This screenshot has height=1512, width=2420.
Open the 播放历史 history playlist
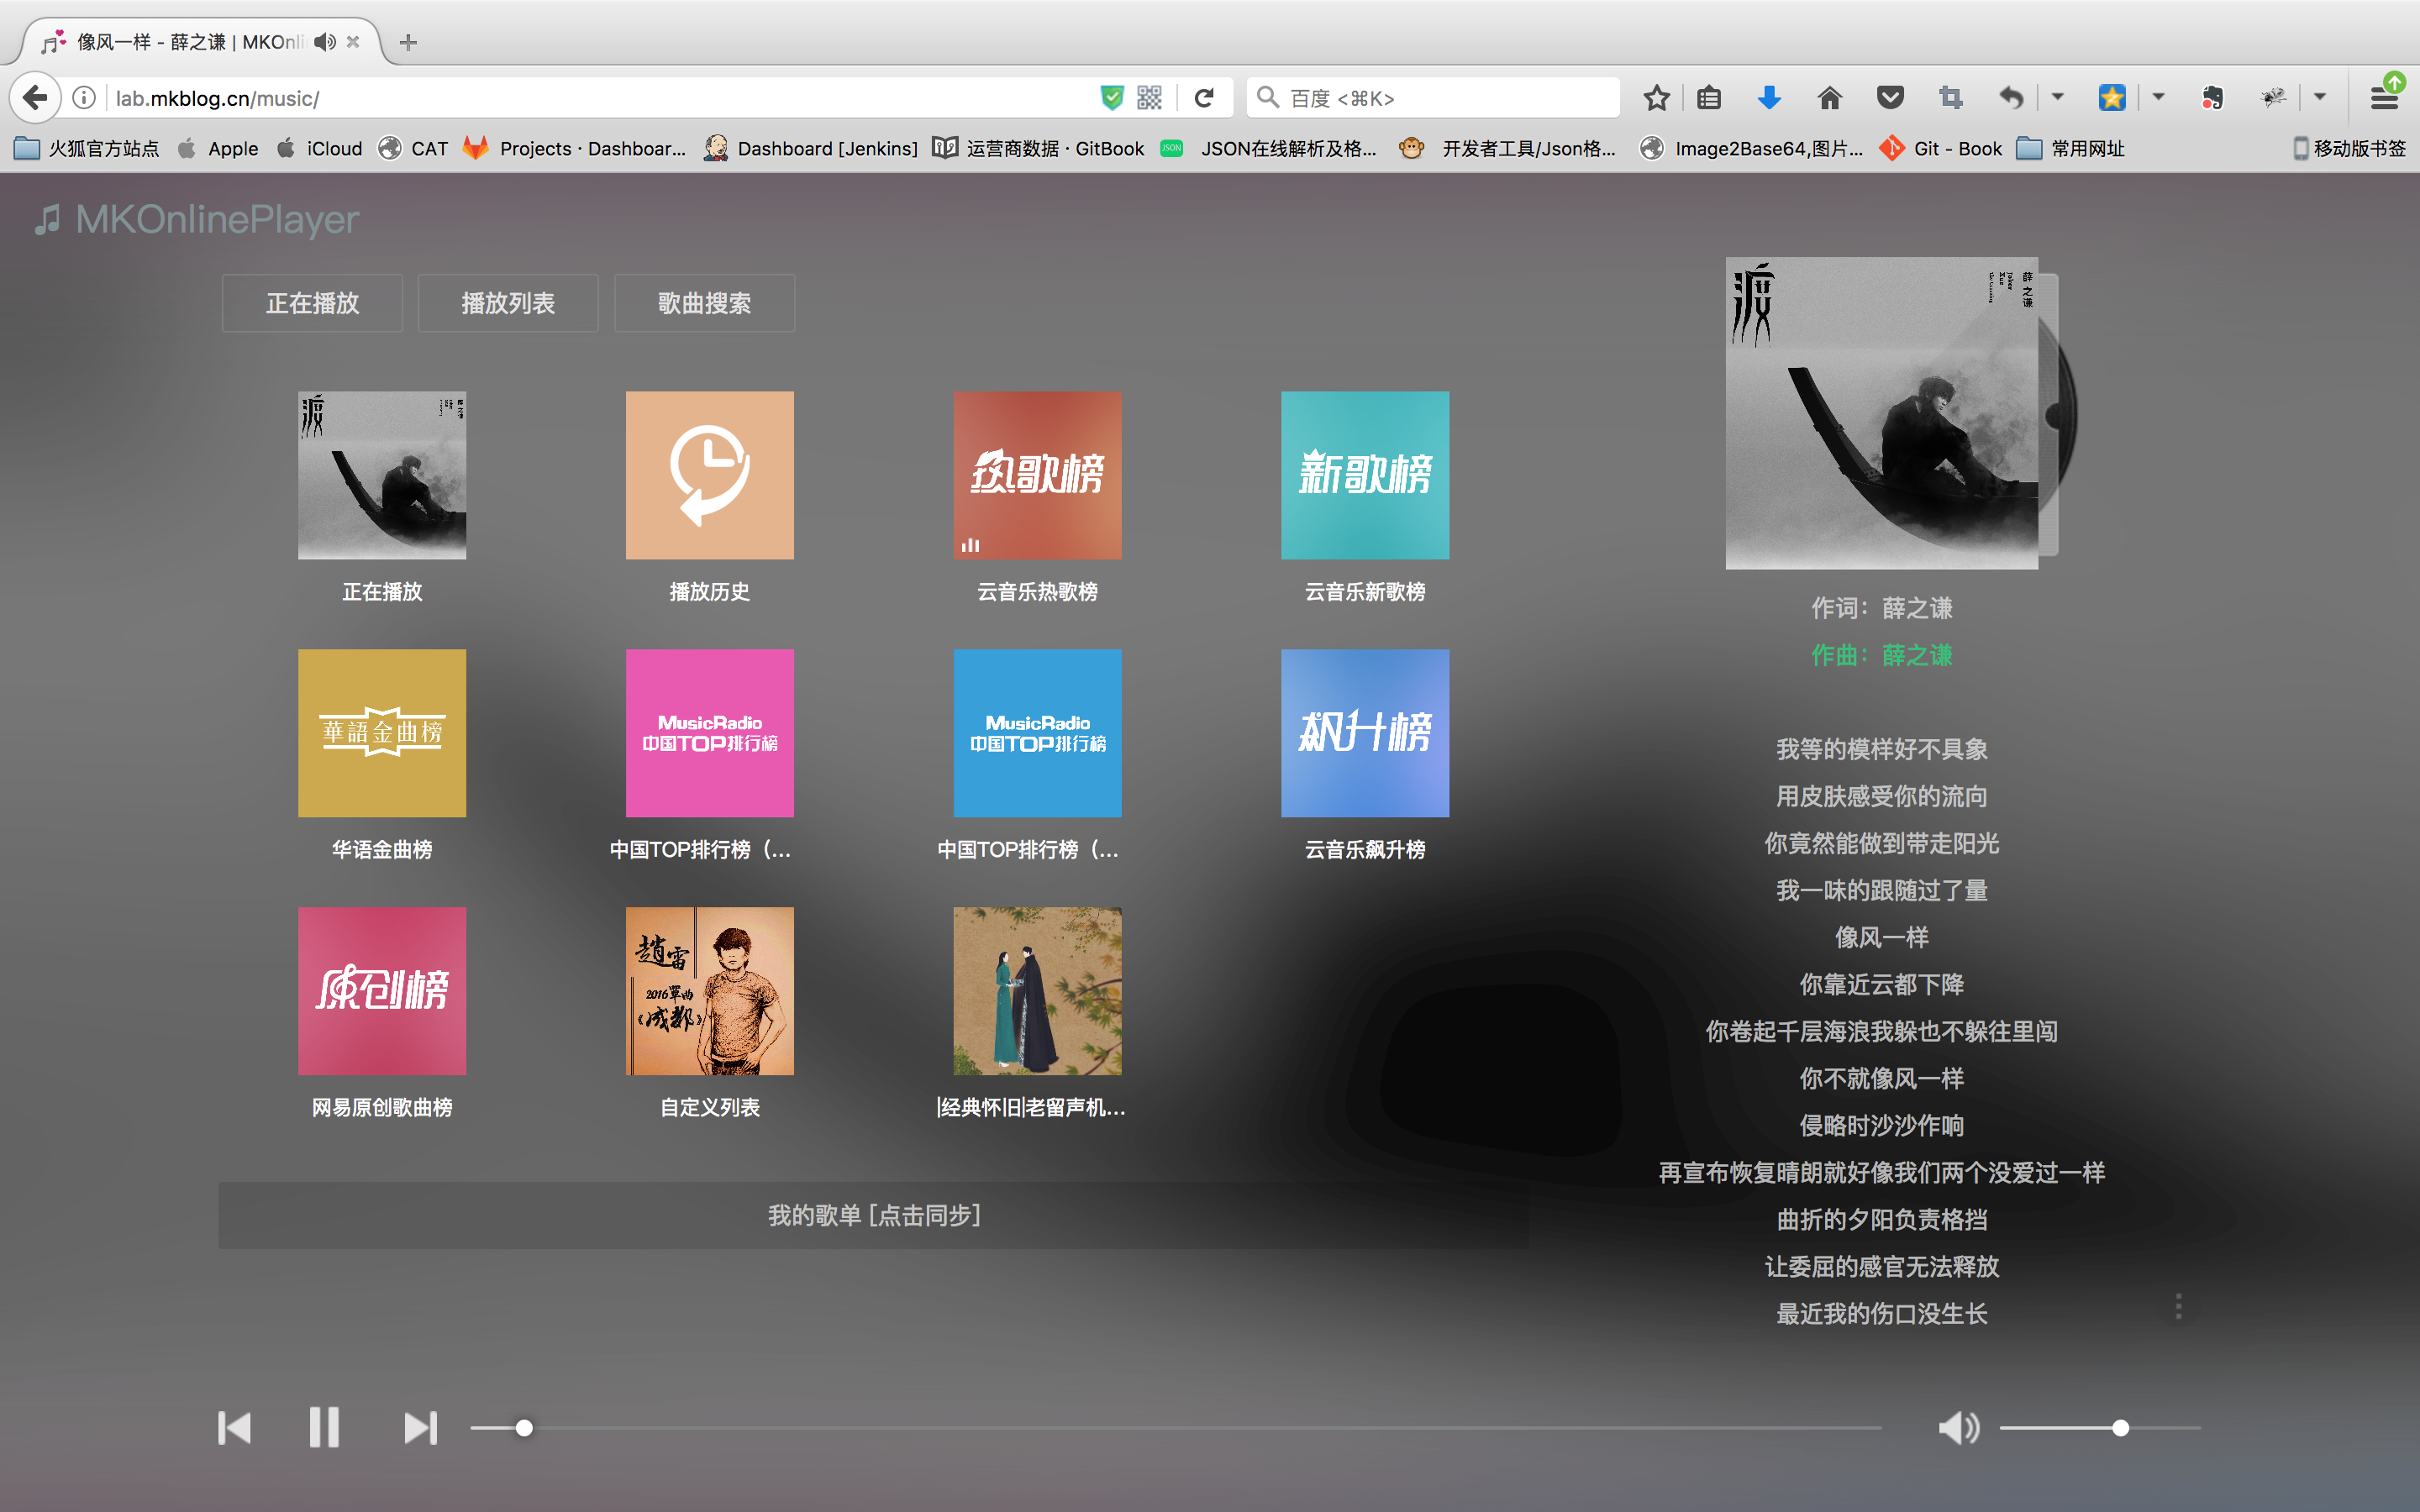709,475
